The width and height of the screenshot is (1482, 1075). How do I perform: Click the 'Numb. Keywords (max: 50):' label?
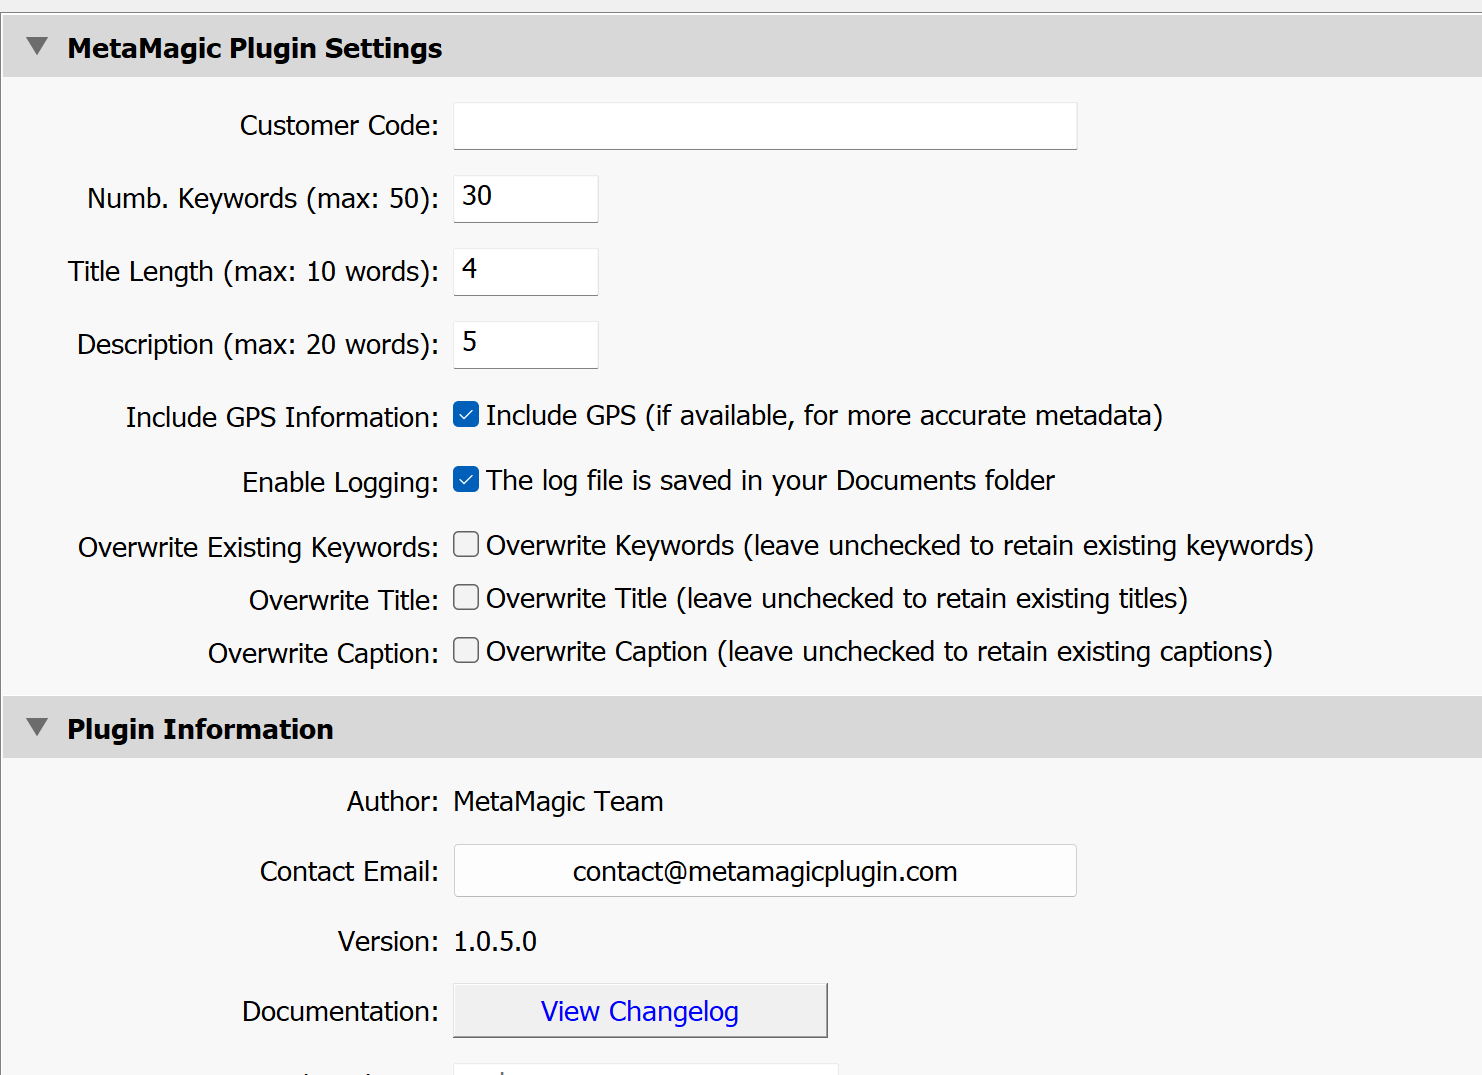tap(263, 199)
